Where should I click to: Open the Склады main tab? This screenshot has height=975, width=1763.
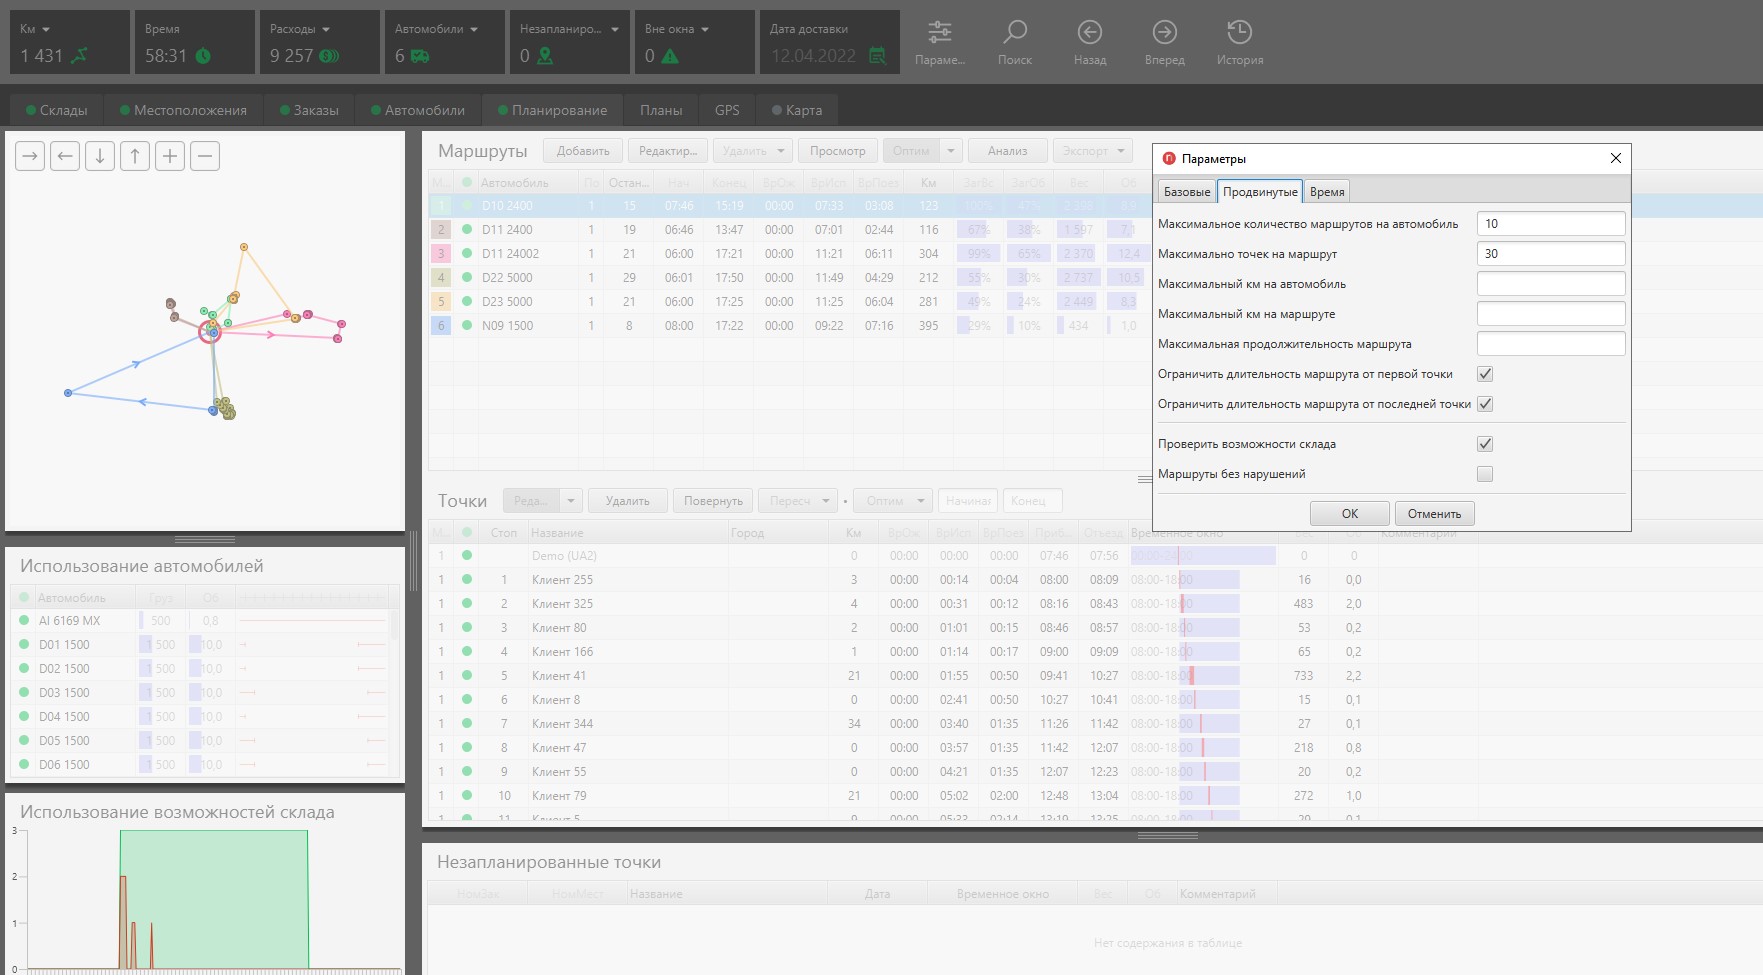coord(57,110)
